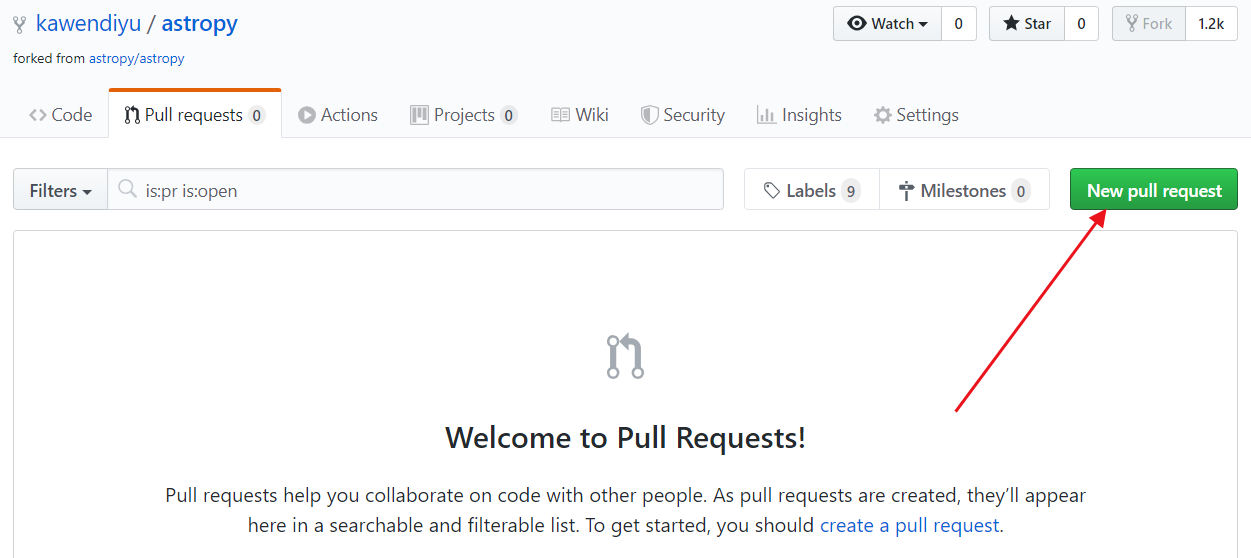Click the Pull requests count badge
The height and width of the screenshot is (558, 1251).
257,116
